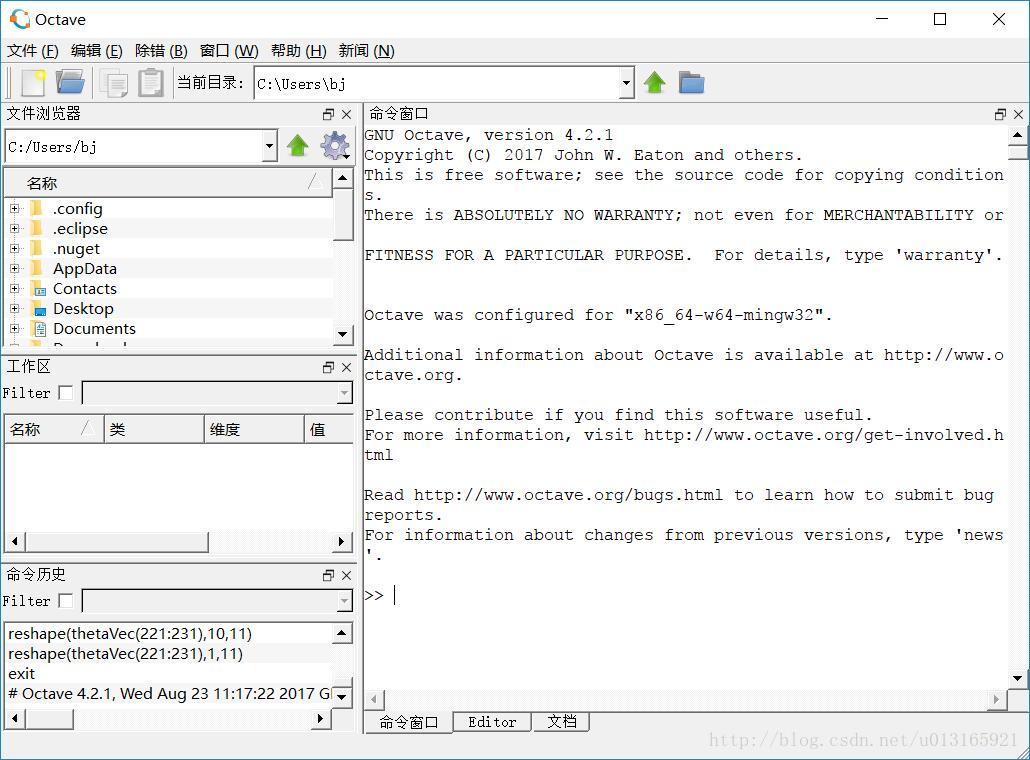Close the workspace panel
1030x760 pixels.
coord(346,367)
